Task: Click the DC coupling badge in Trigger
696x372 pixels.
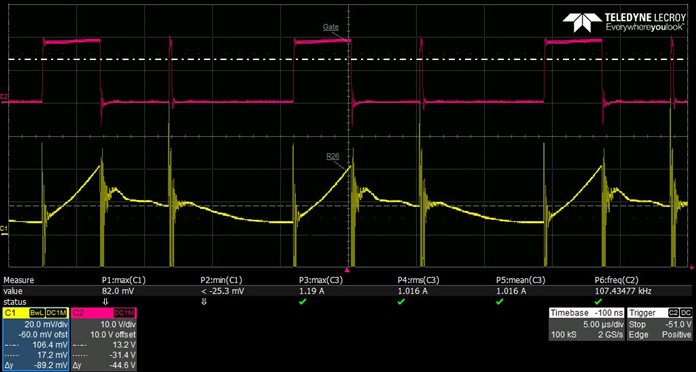Action: pos(686,313)
